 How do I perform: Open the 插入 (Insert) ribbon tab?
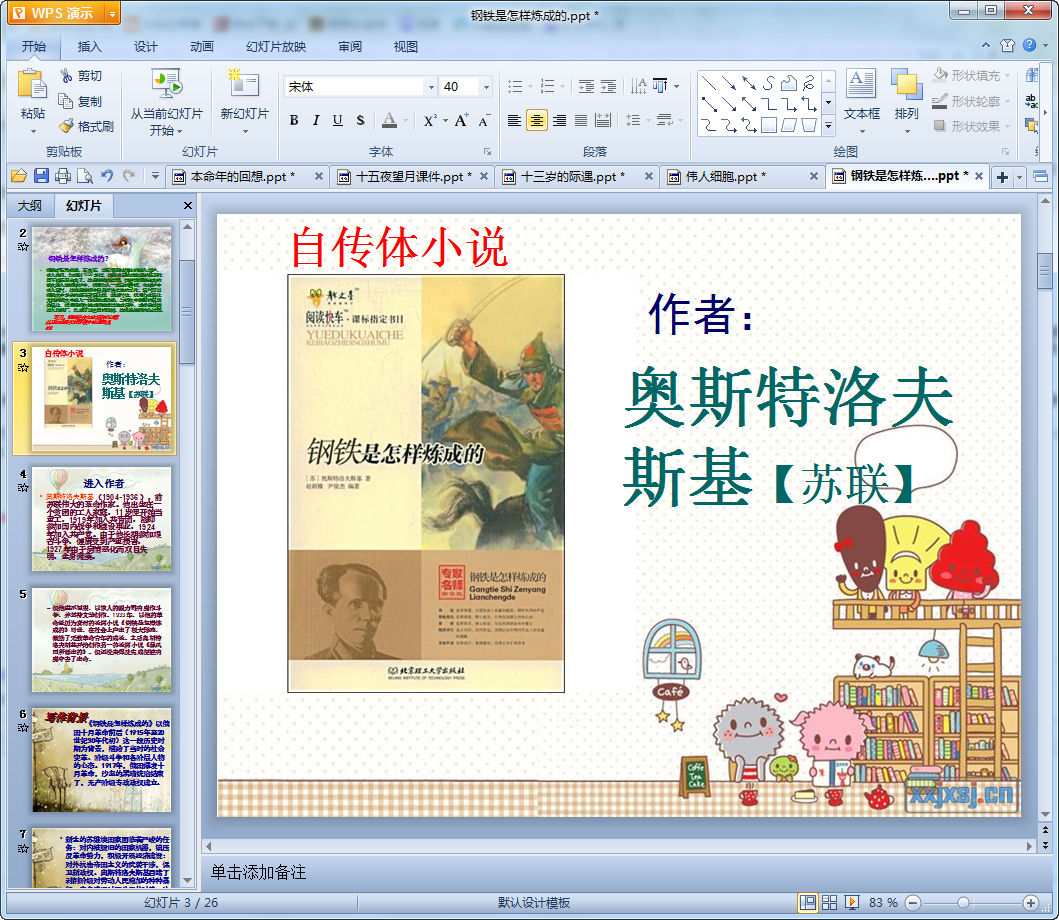(x=89, y=47)
